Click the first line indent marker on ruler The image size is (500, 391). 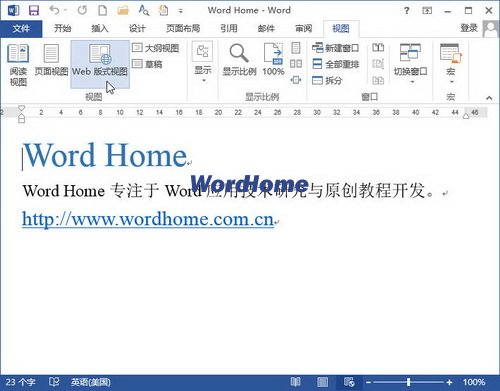click(21, 108)
